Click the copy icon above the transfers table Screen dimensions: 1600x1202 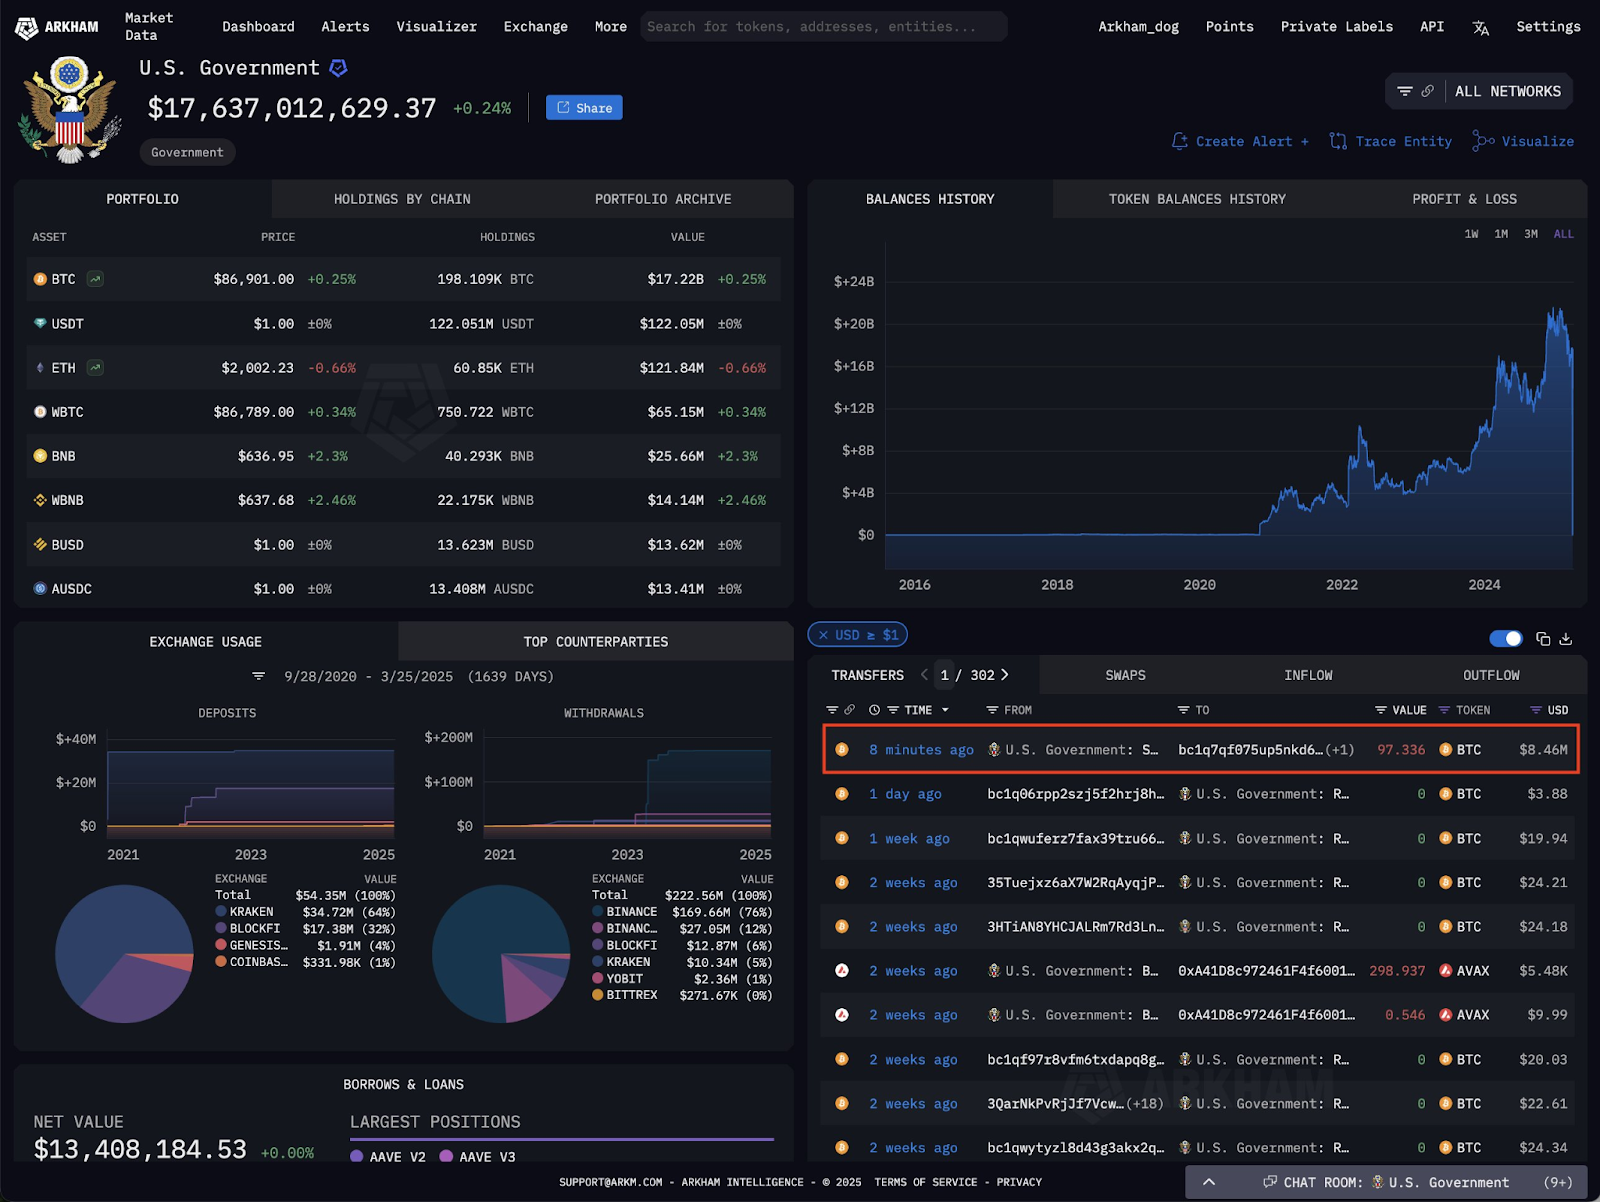point(1541,639)
